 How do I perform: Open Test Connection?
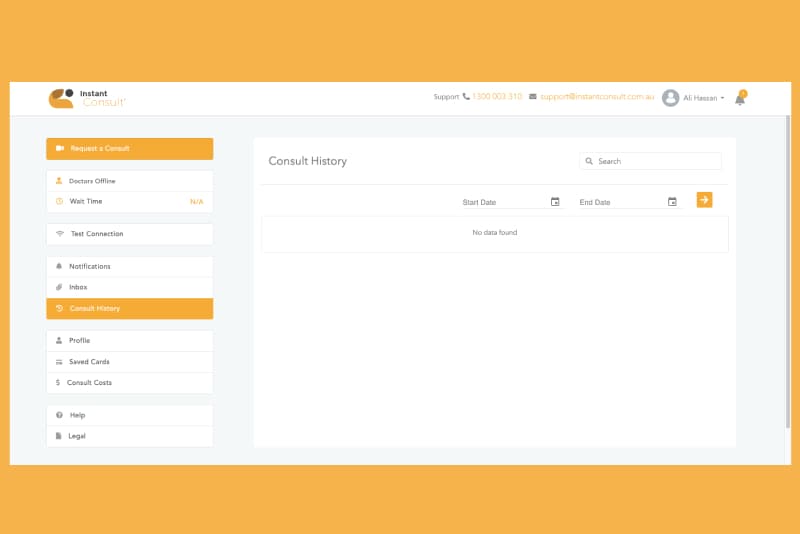tap(130, 234)
